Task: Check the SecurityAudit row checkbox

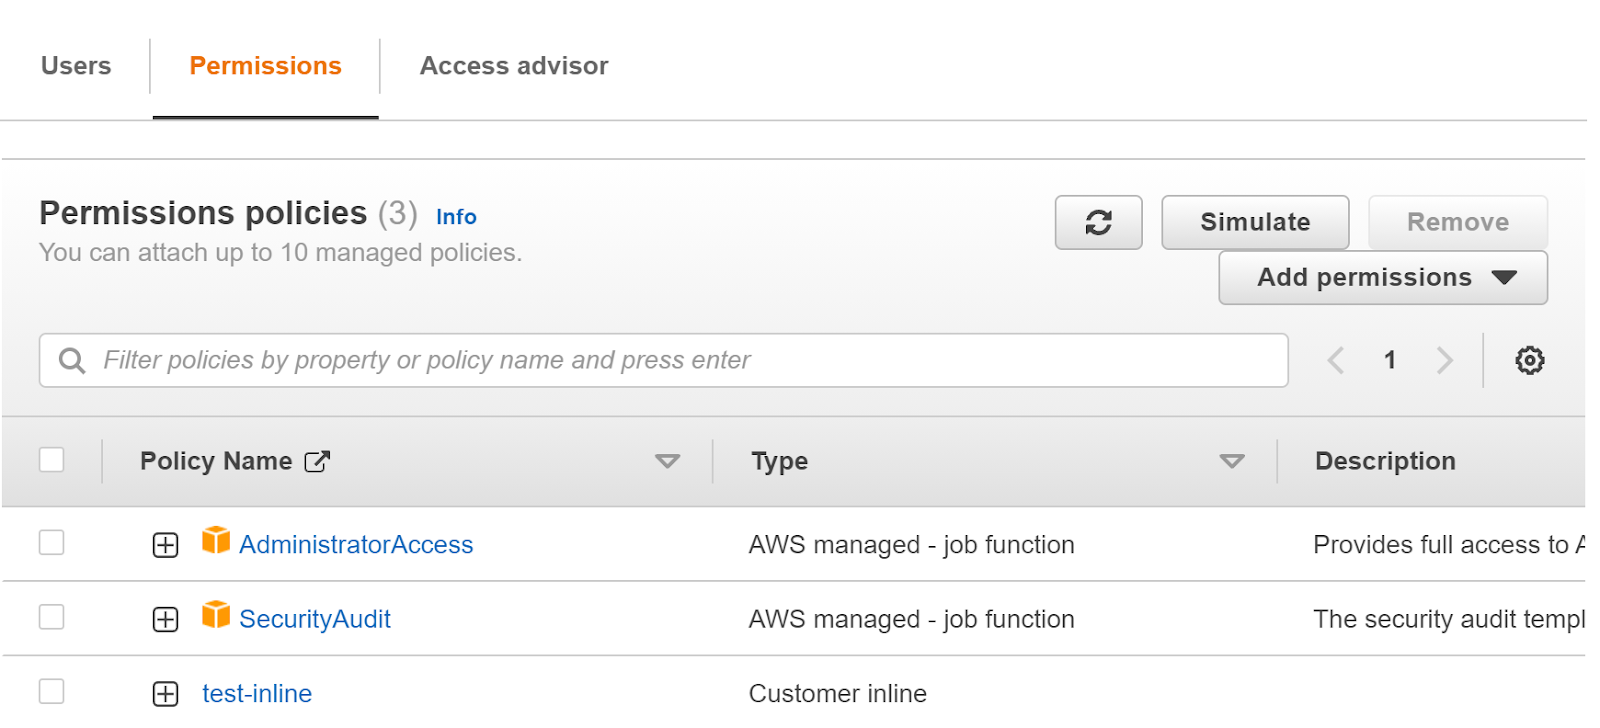Action: click(x=52, y=617)
